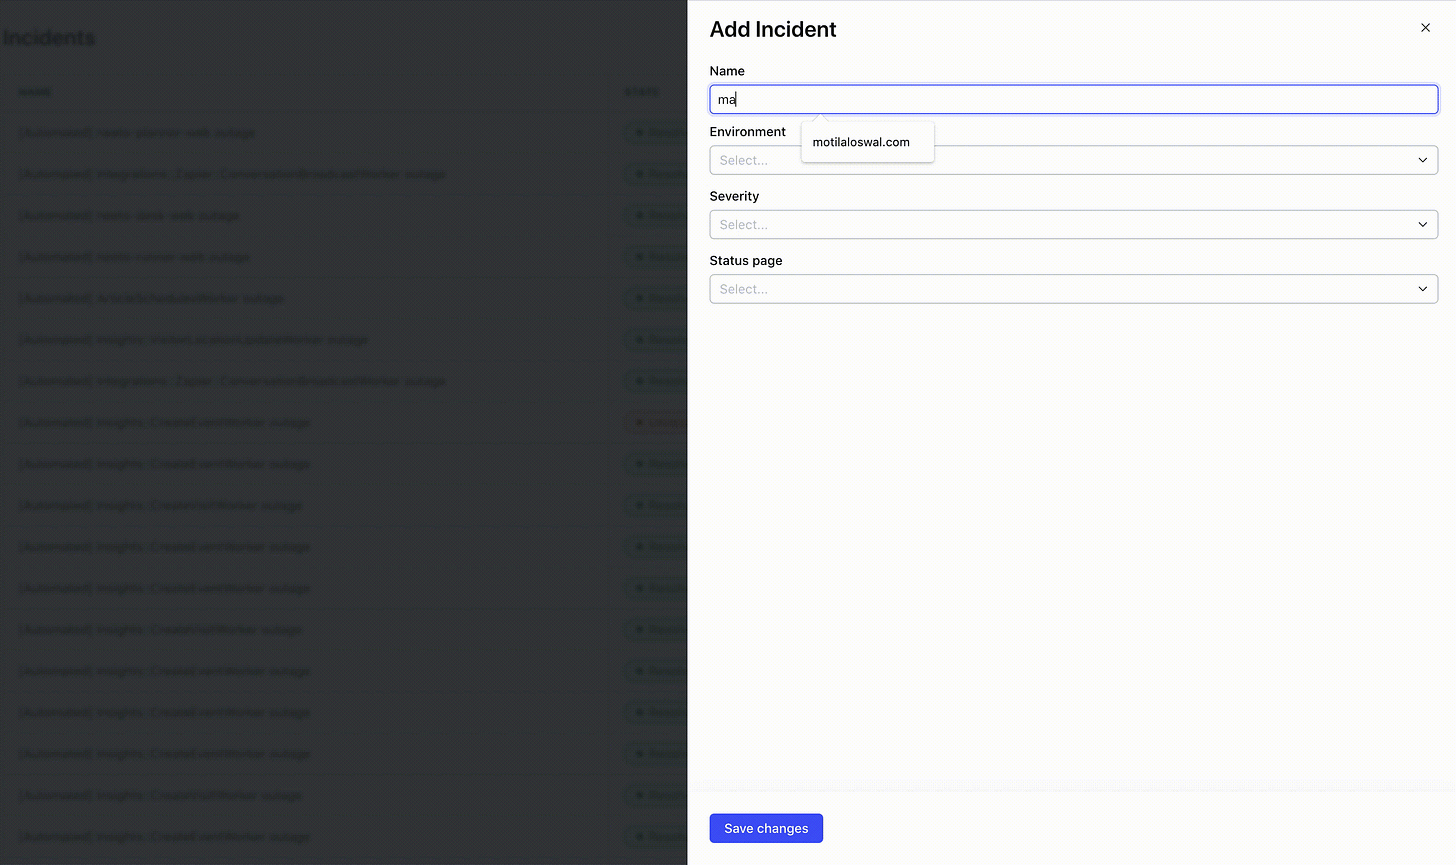
Task: Click the Severity field label
Action: click(734, 196)
